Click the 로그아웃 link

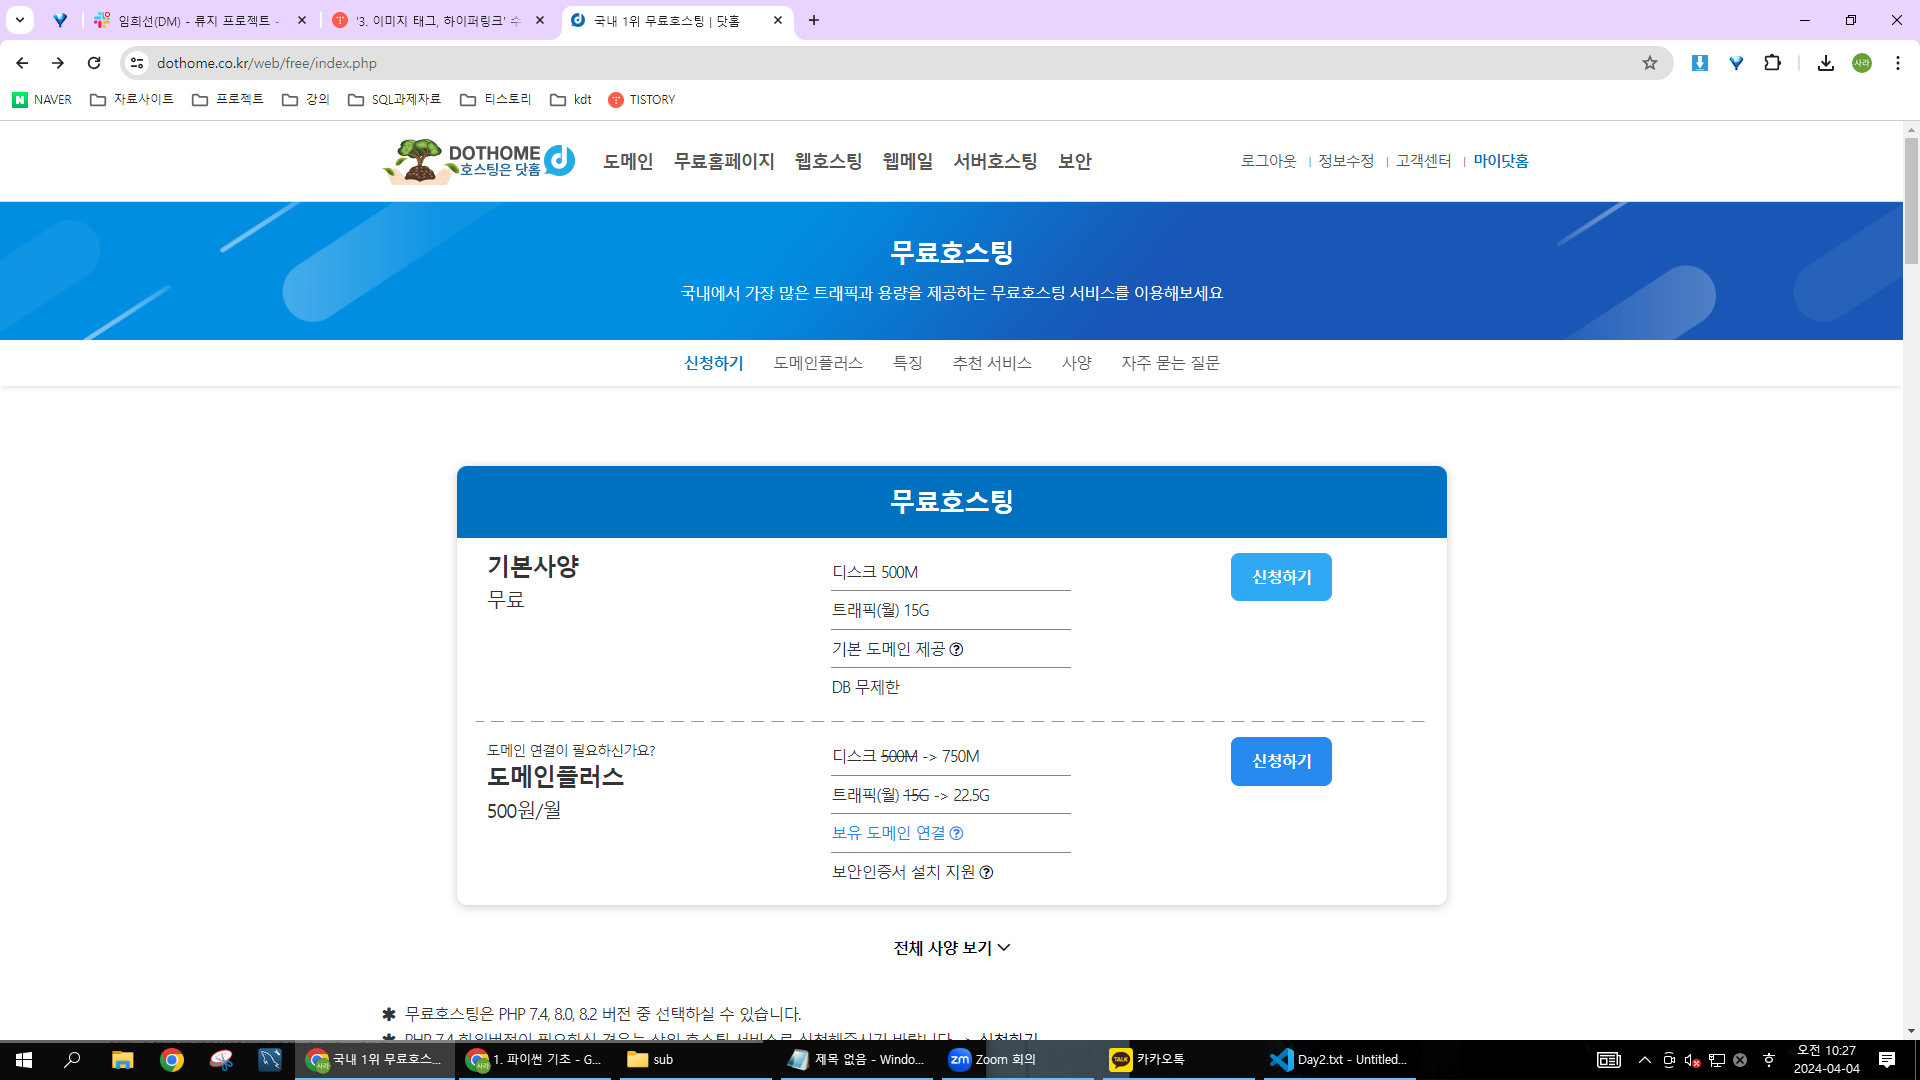coord(1268,161)
